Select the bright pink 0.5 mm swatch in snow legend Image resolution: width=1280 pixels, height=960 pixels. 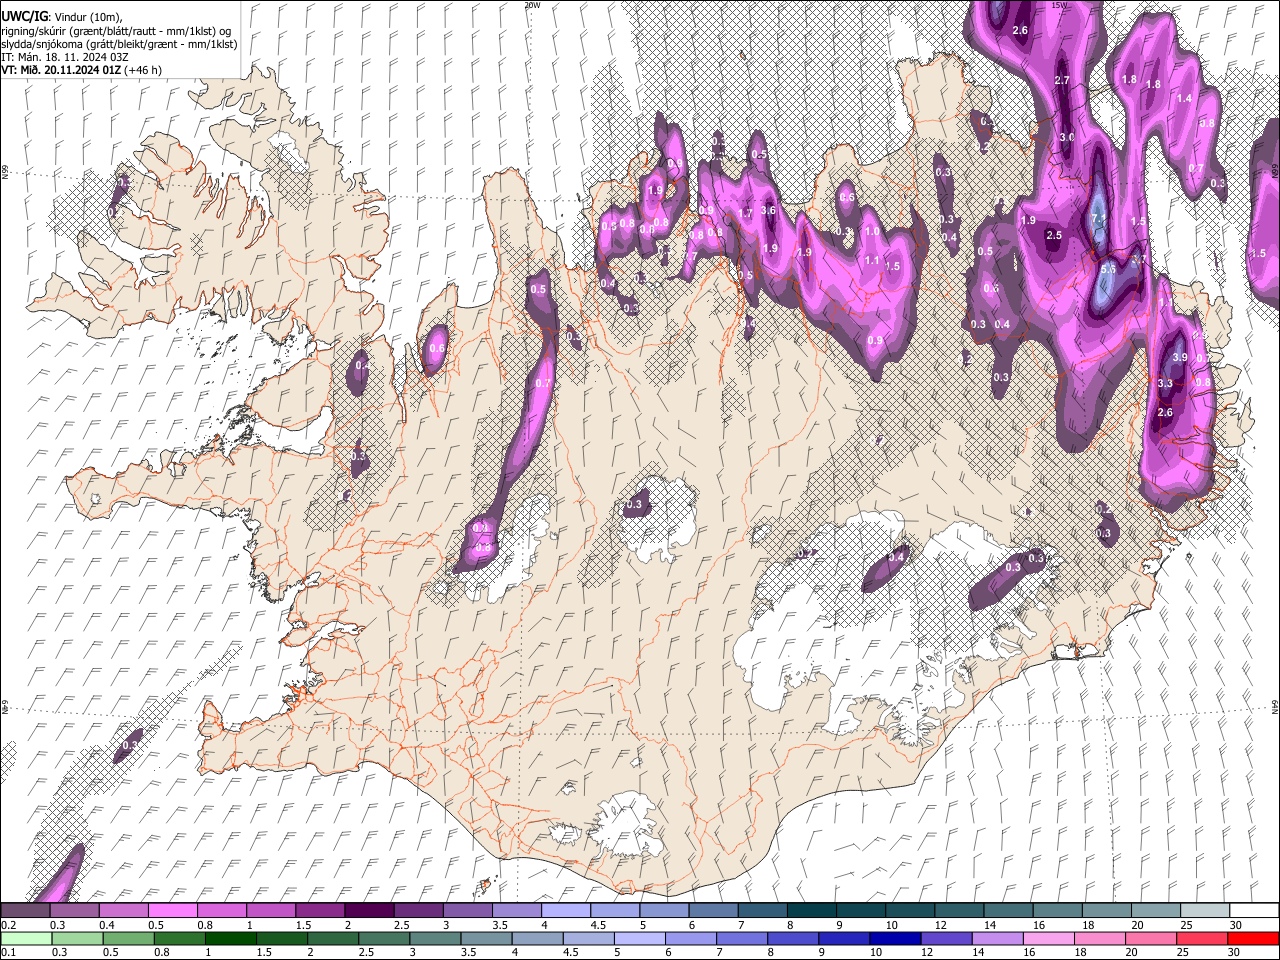click(175, 911)
